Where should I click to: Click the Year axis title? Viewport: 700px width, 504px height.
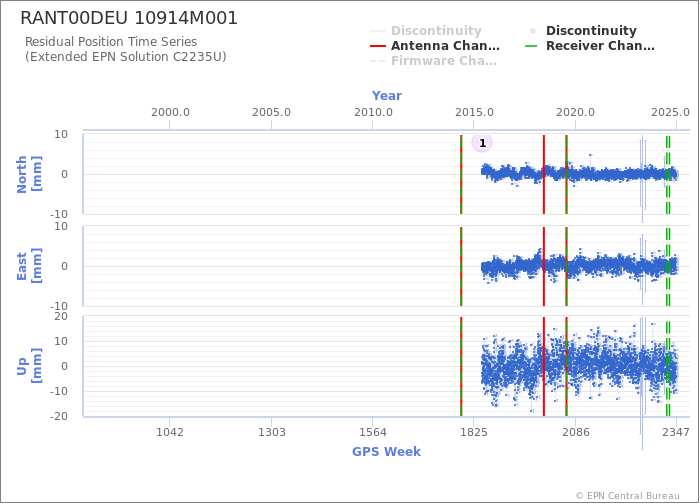coord(387,96)
